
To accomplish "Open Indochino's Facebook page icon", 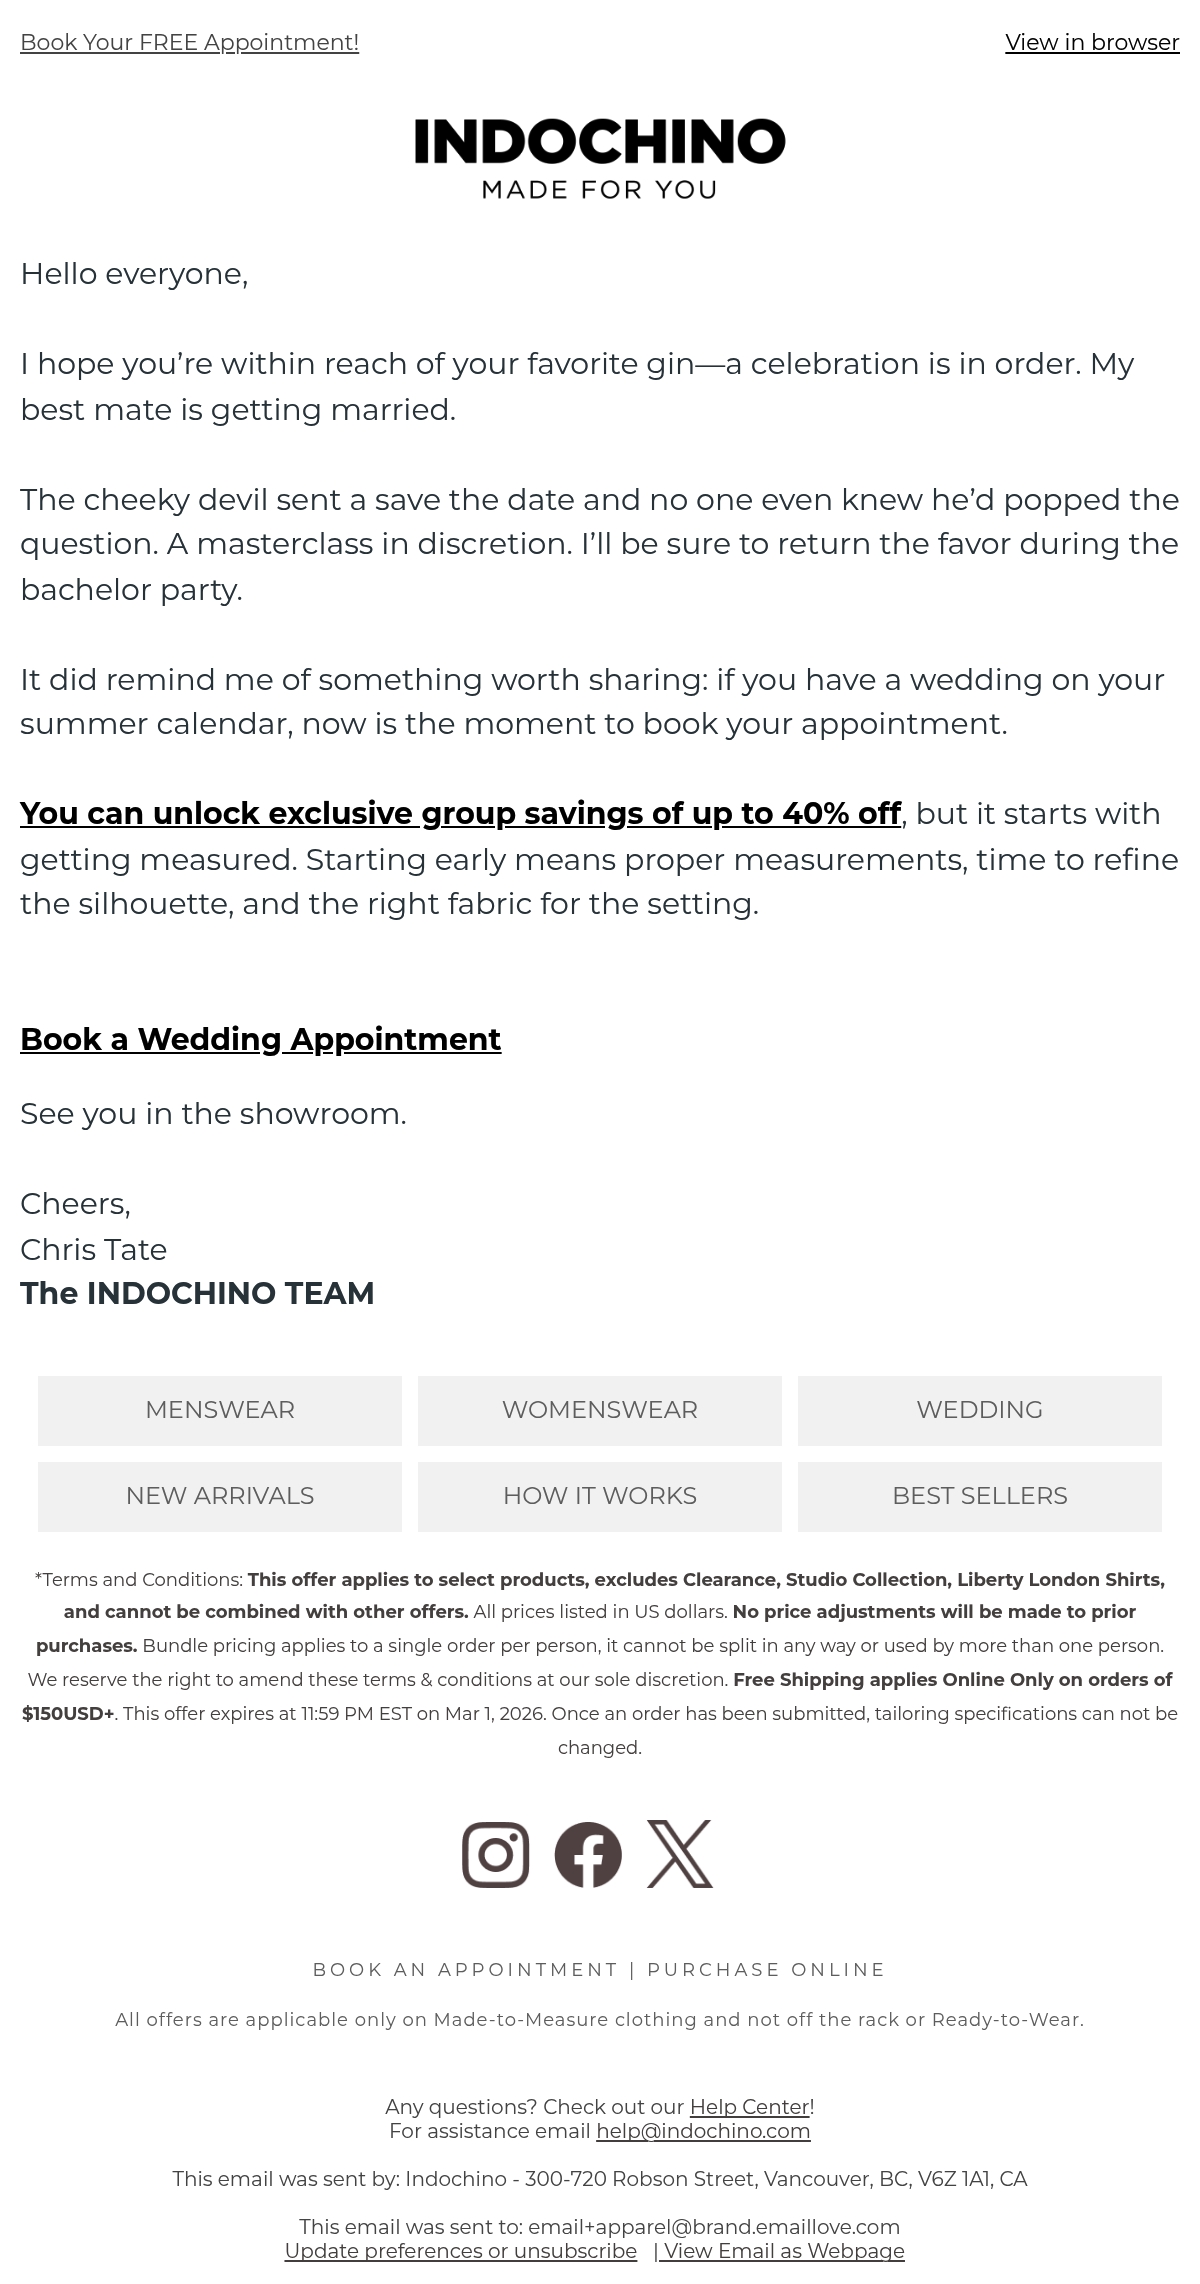I will (588, 1854).
